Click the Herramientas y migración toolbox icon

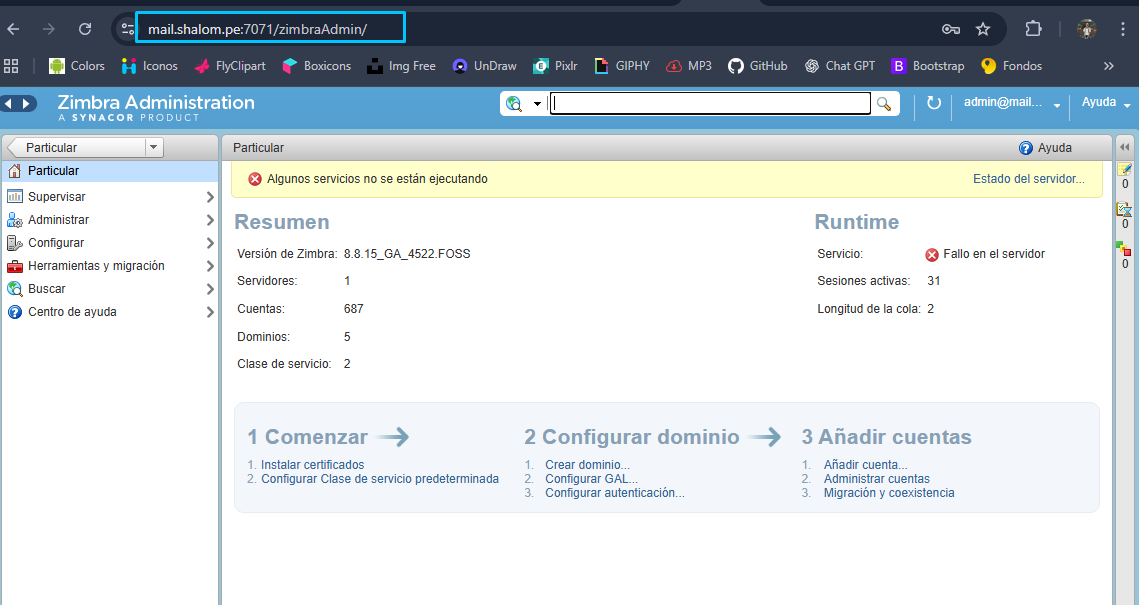click(14, 266)
